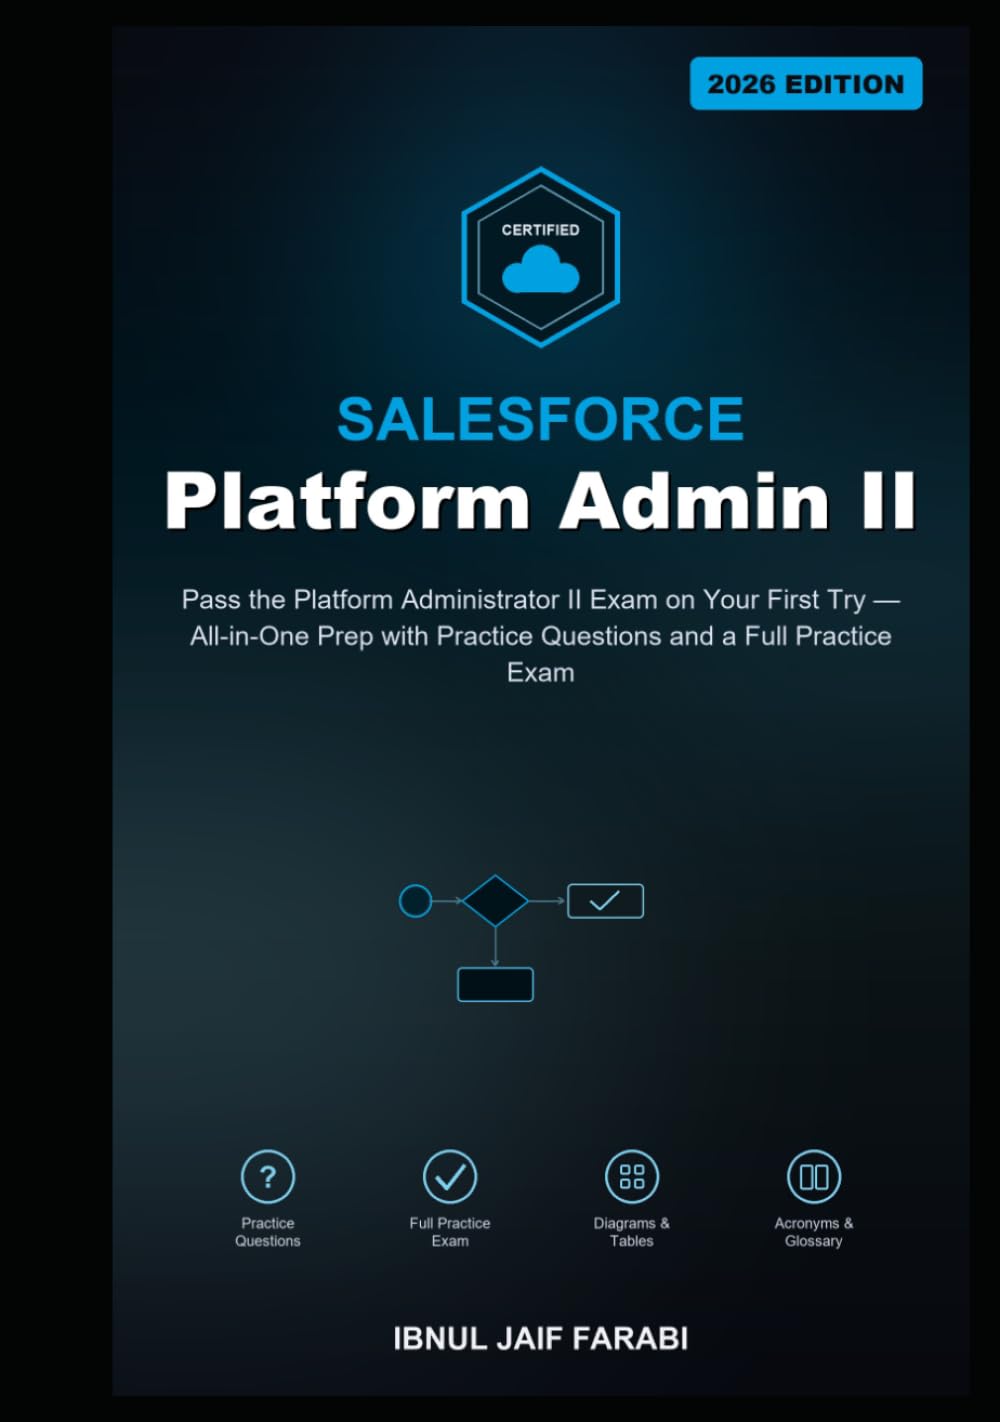Image resolution: width=1000 pixels, height=1422 pixels.
Task: Click the 'Diagrams & Tables' label
Action: pyautogui.click(x=632, y=1232)
